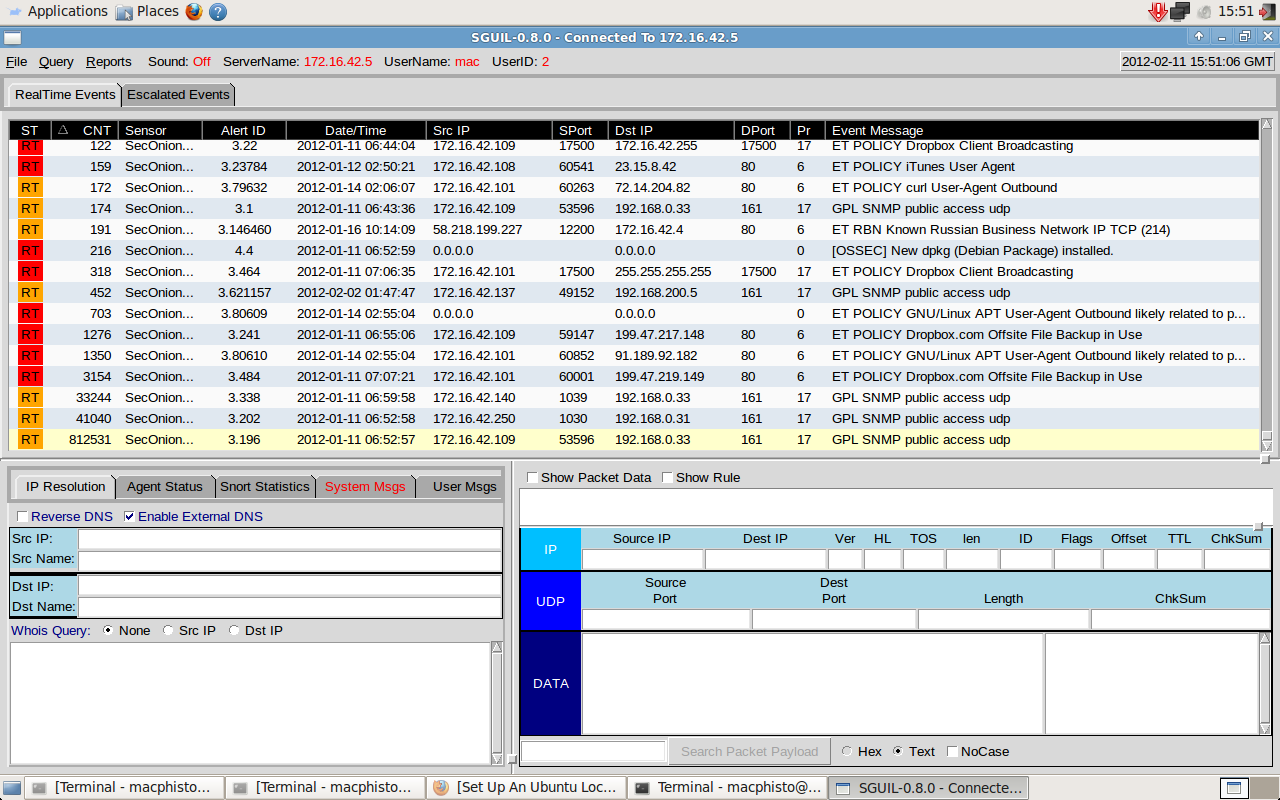
Task: Select Dst IP whois query option
Action: [234, 631]
